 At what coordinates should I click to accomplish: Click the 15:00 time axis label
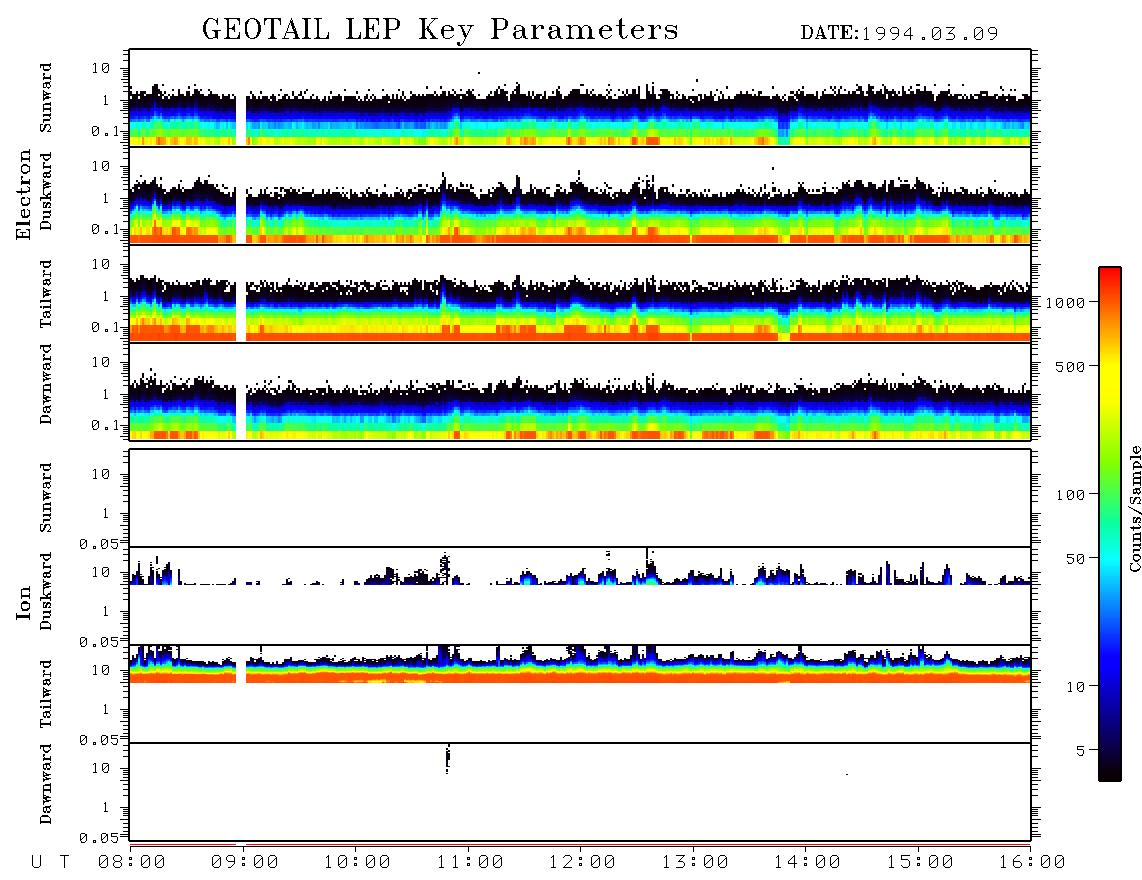(x=920, y=862)
